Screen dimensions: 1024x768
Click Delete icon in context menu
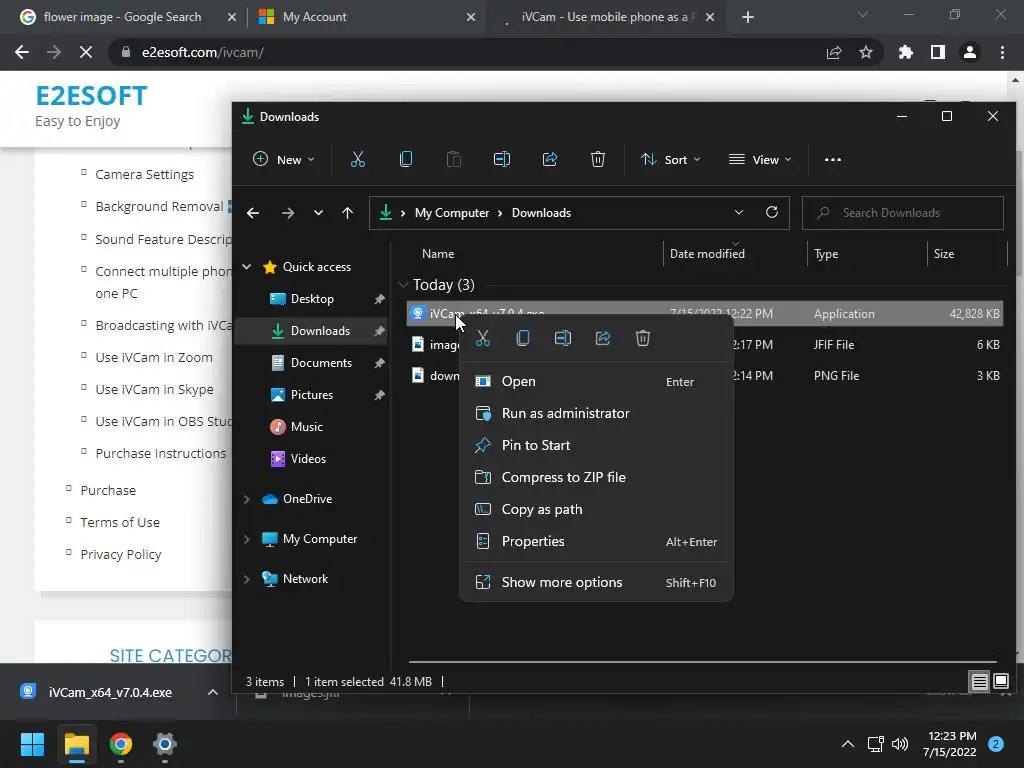643,338
